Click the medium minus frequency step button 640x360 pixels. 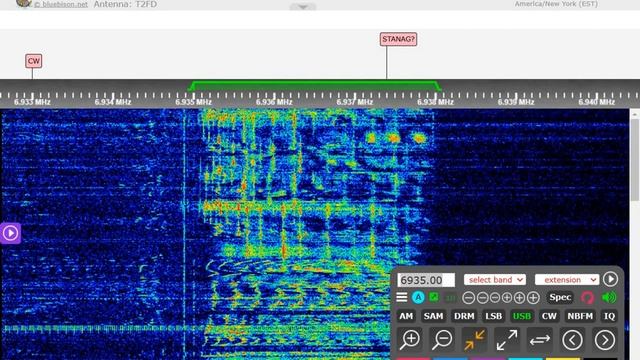(x=482, y=298)
